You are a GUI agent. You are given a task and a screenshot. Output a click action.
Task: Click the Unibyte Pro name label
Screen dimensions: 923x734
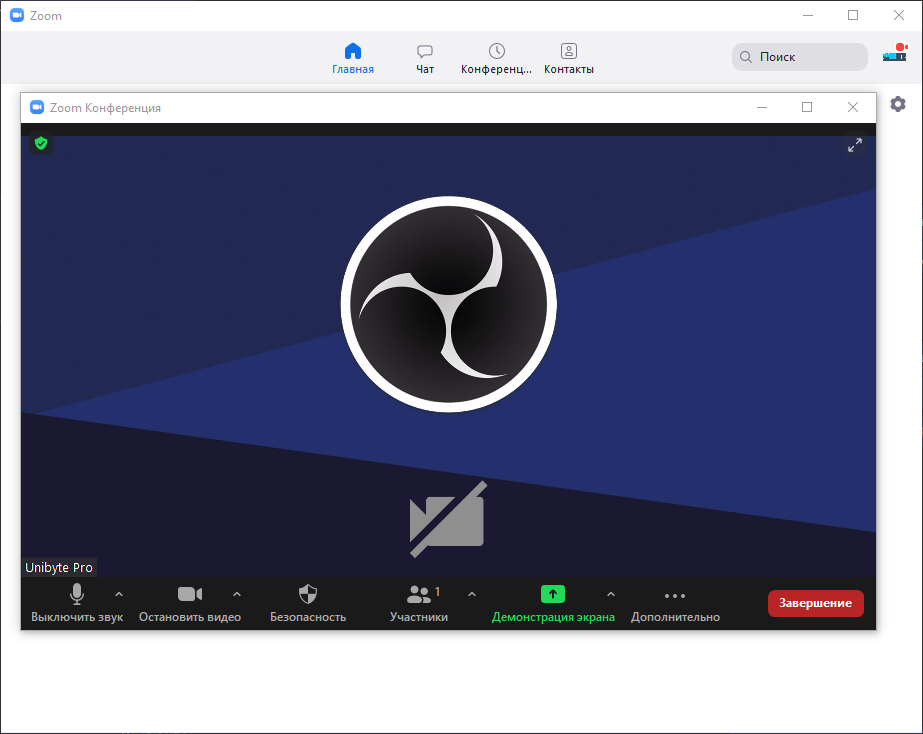click(59, 567)
